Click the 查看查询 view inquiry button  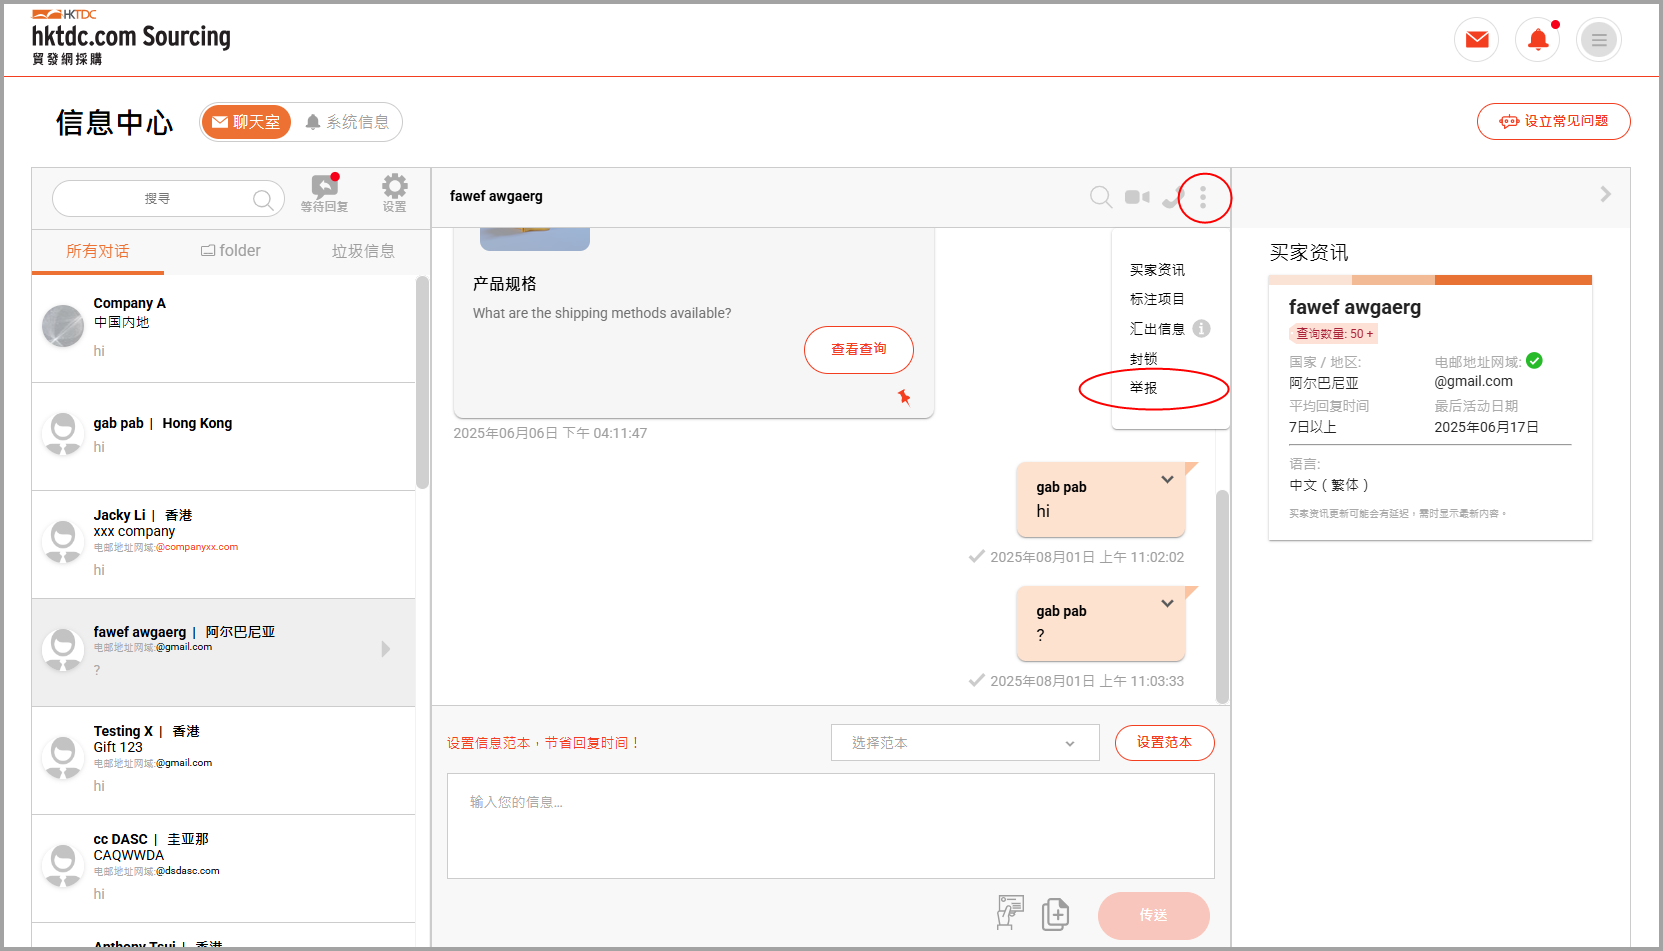pos(858,350)
